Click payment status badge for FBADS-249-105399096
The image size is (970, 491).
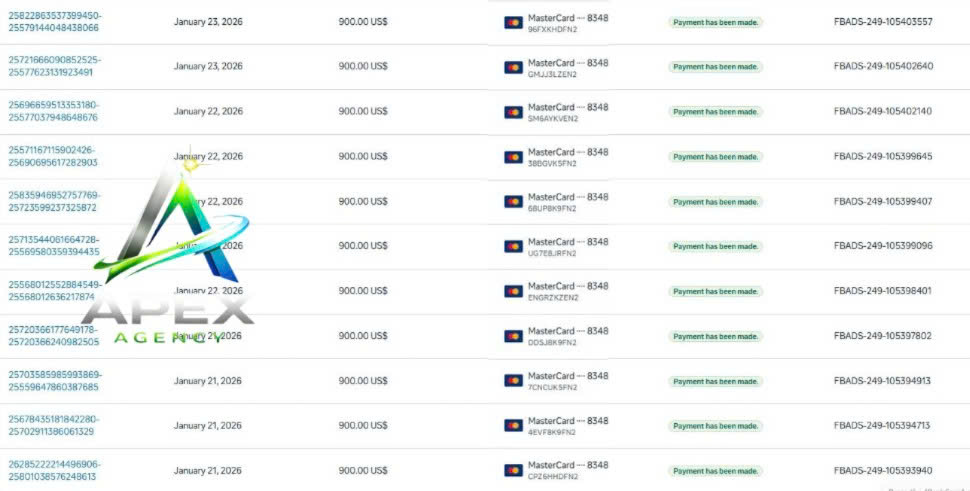point(715,246)
